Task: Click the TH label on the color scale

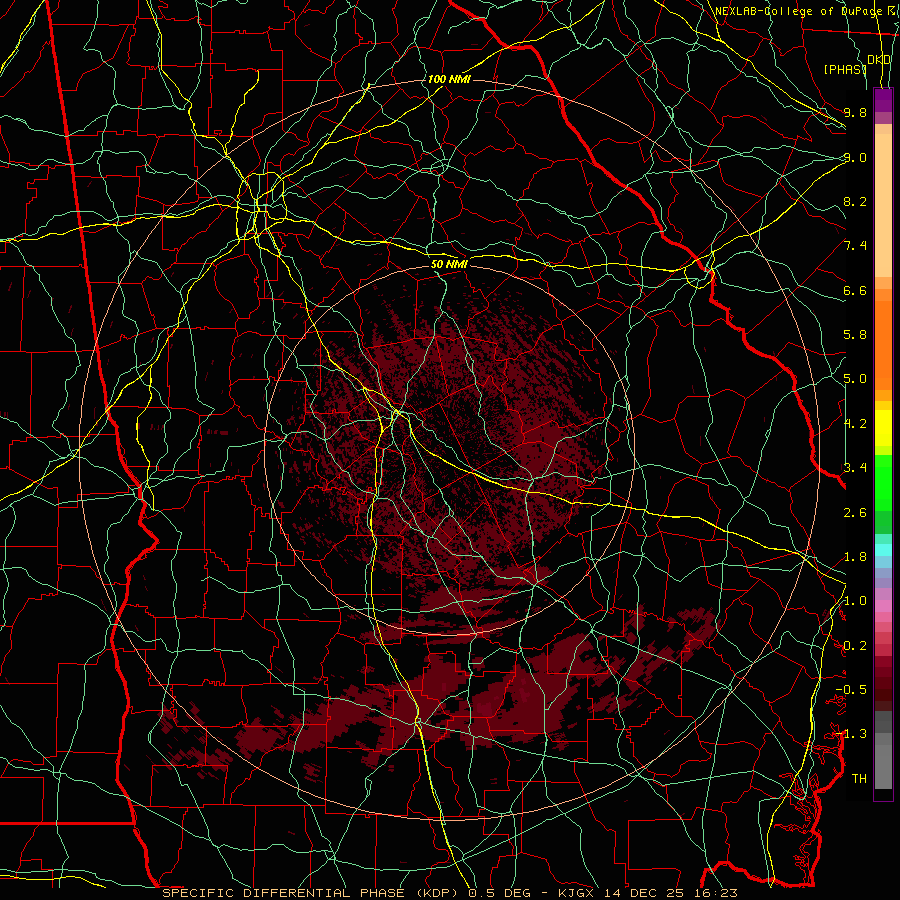Action: click(x=859, y=779)
